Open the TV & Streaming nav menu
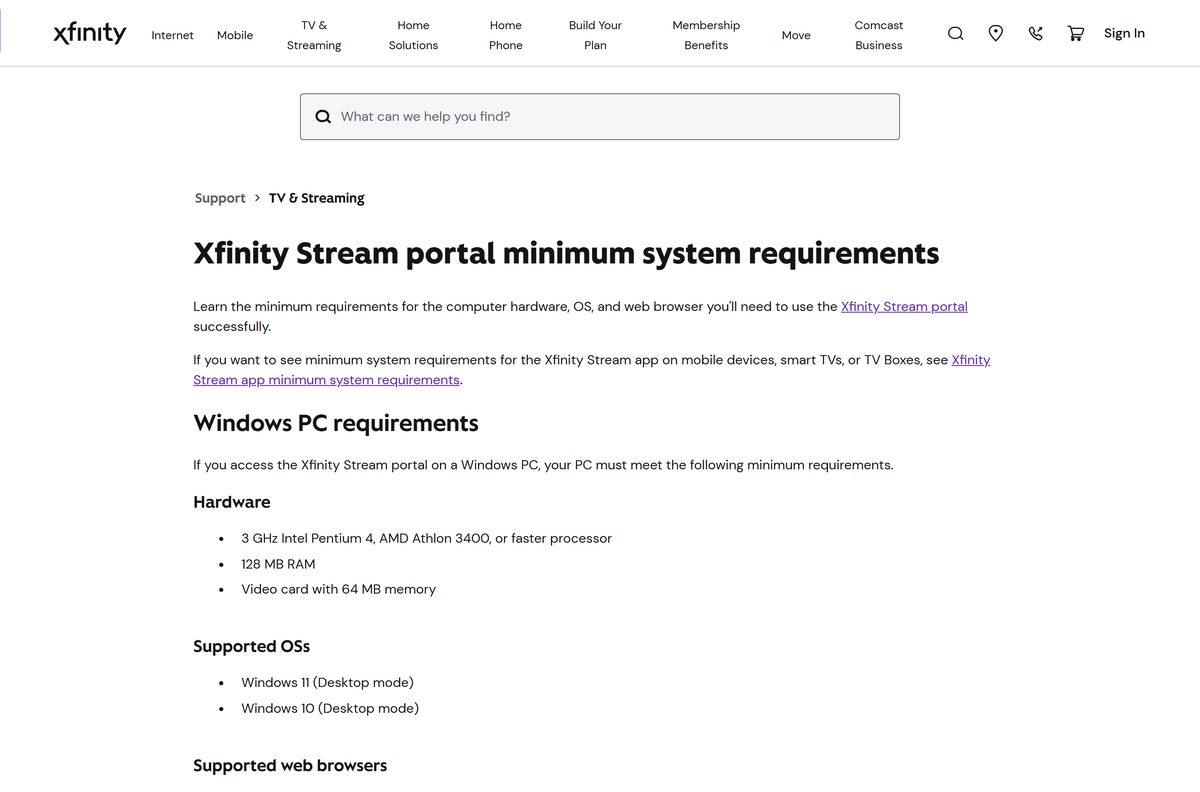This screenshot has width=1200, height=792. 314,35
